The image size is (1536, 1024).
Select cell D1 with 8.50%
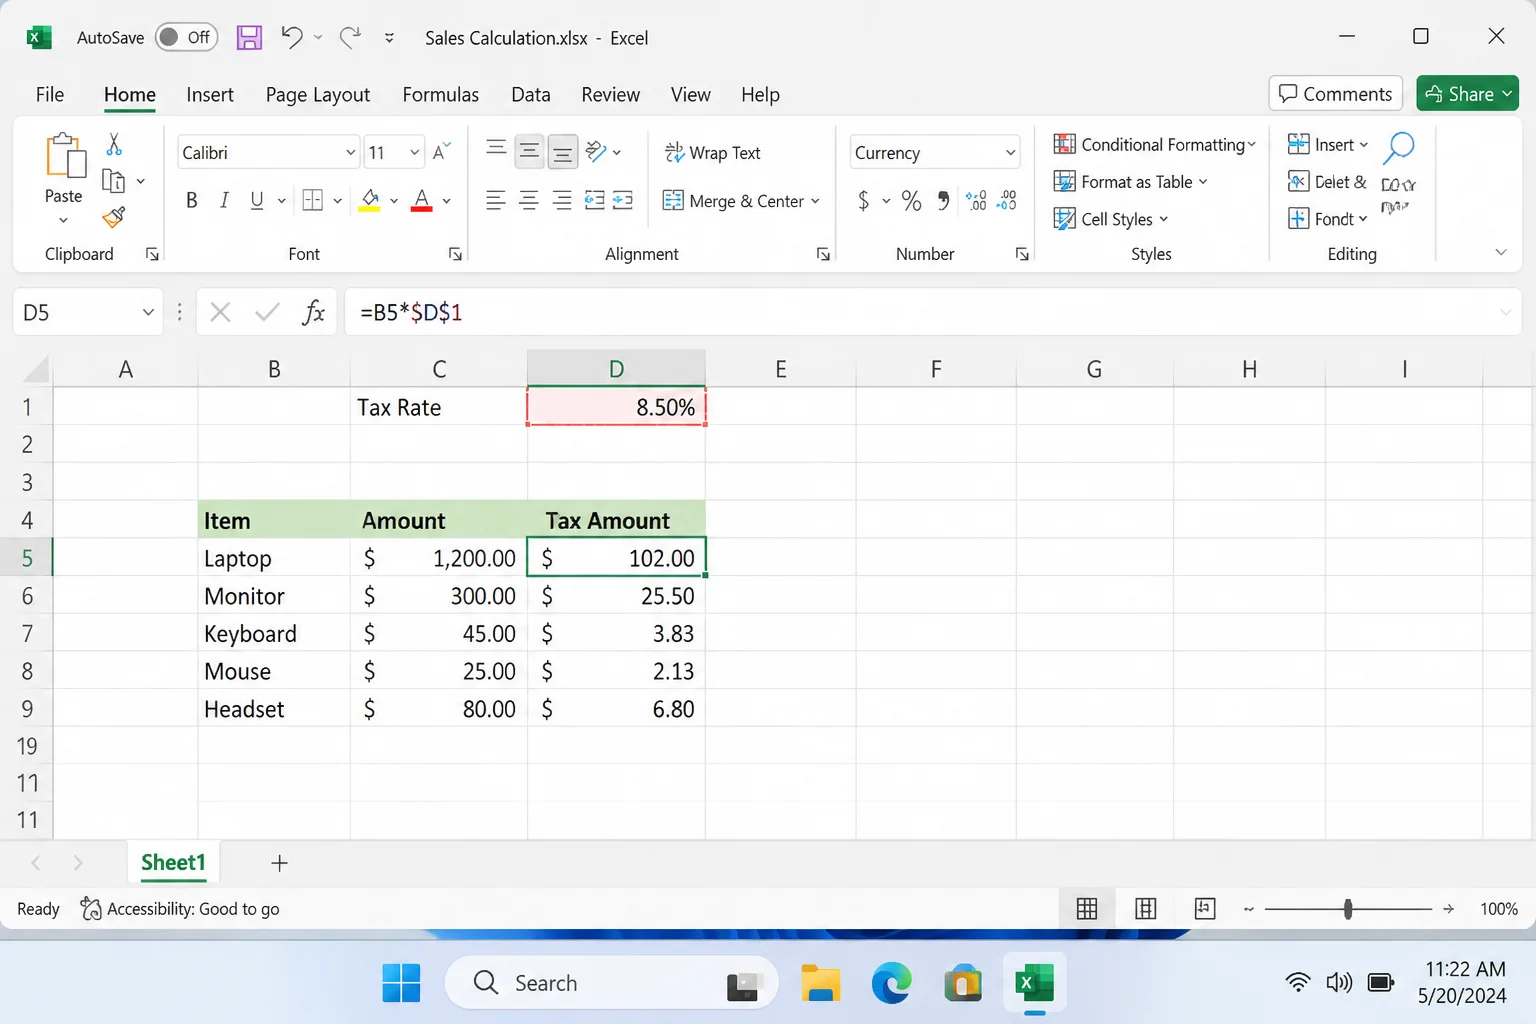pyautogui.click(x=616, y=407)
